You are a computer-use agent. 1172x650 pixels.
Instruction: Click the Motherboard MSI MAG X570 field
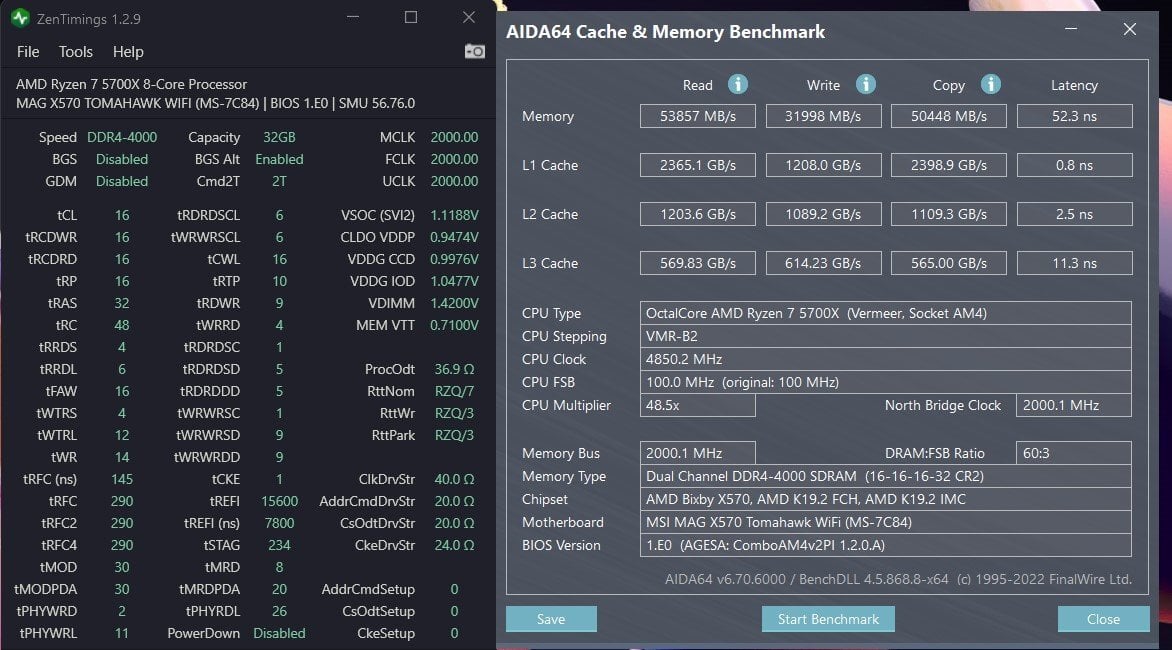click(x=886, y=522)
